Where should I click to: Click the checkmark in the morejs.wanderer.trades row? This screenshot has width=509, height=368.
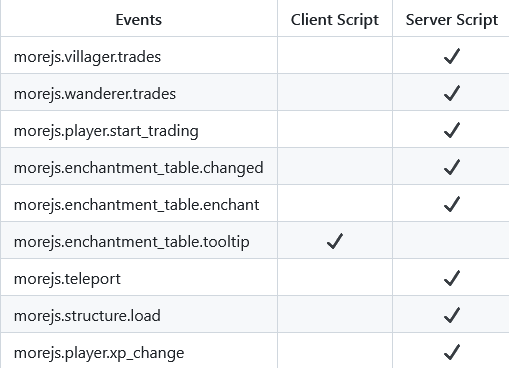click(452, 93)
